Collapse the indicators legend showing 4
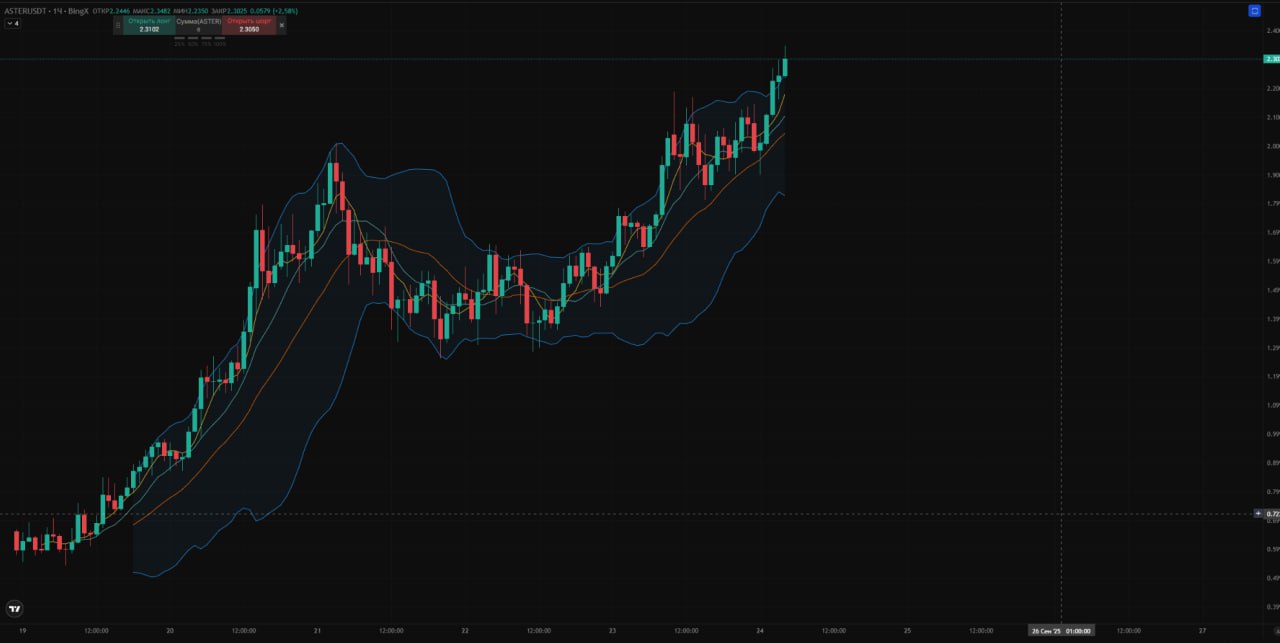Image resolution: width=1280 pixels, height=643 pixels. pyautogui.click(x=12, y=23)
